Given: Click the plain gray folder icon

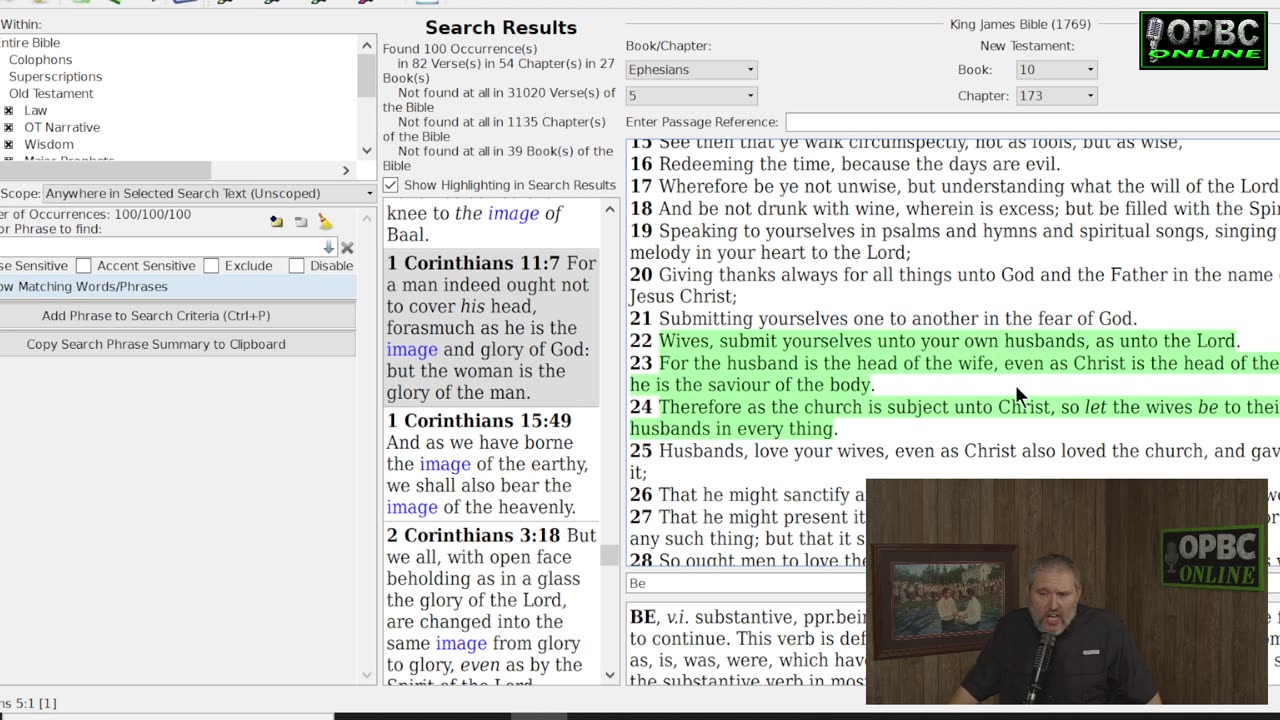Looking at the screenshot, I should click(x=300, y=222).
